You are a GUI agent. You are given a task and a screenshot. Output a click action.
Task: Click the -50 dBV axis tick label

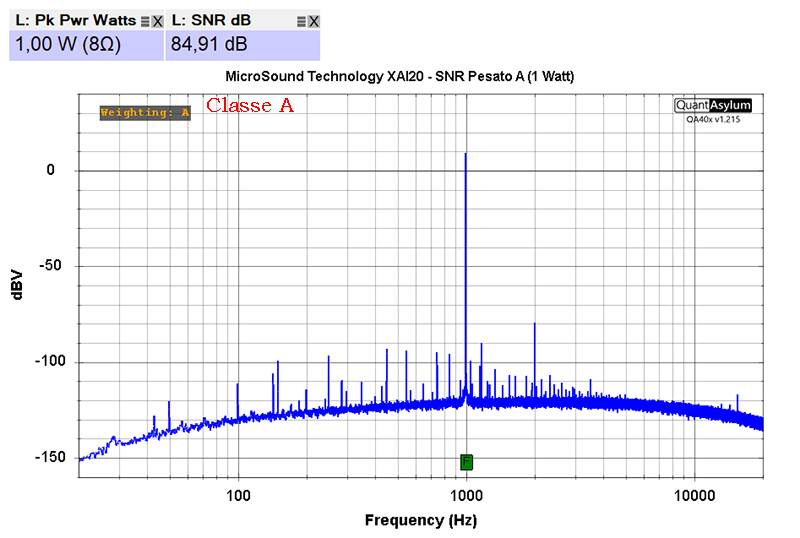tap(50, 266)
